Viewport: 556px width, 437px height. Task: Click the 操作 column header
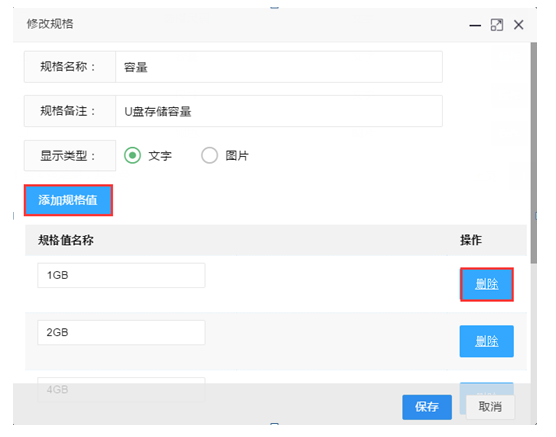(471, 240)
